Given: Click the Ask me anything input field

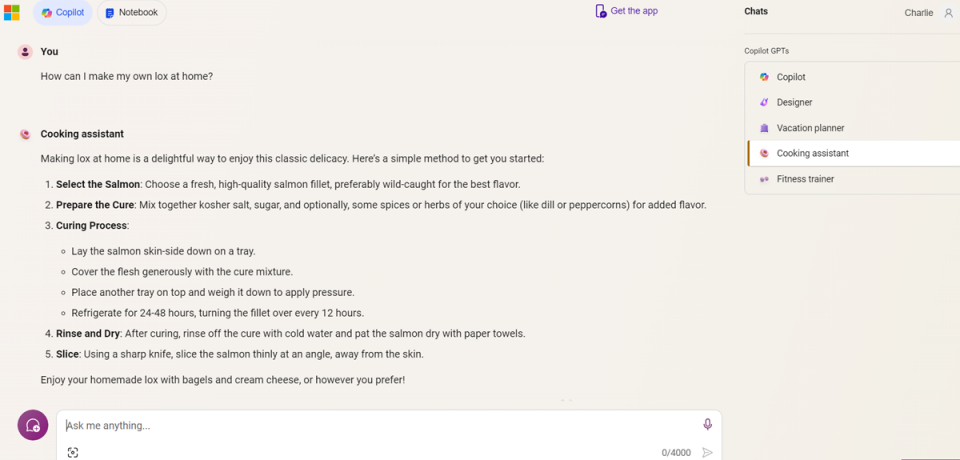Looking at the screenshot, I should click(380, 425).
